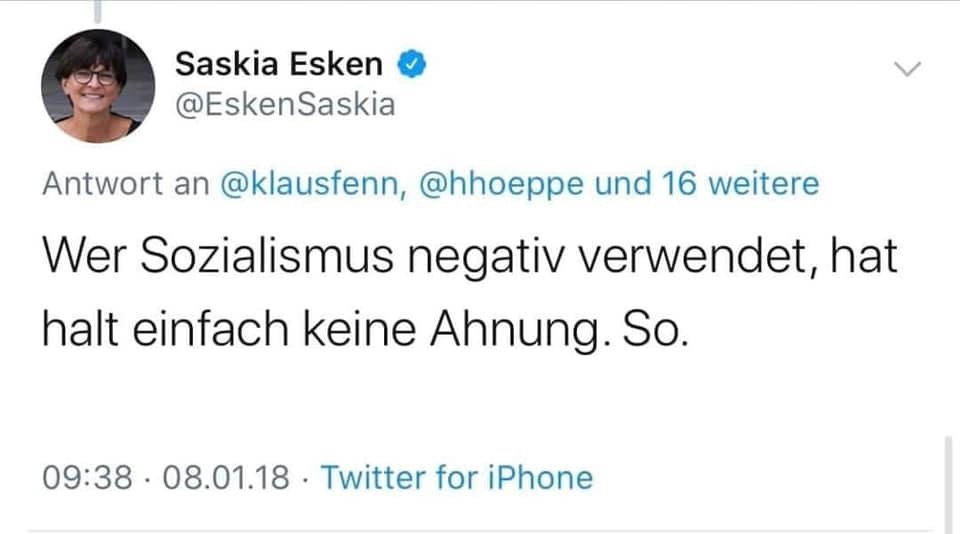Click the word "und" in the reply line
960x534 pixels.
(x=623, y=184)
